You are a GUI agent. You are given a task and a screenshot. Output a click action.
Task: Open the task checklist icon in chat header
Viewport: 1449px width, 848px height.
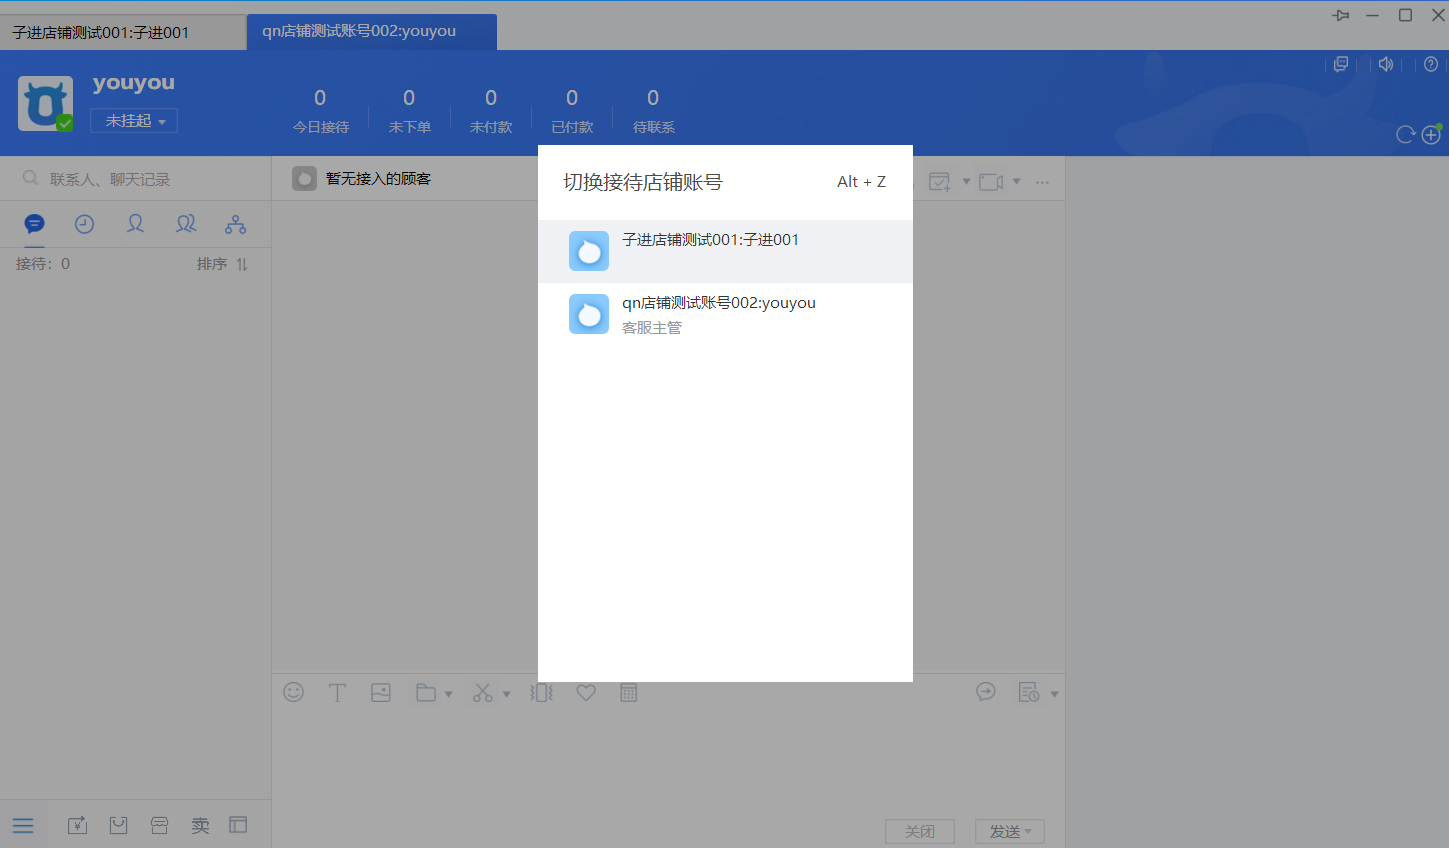tap(940, 182)
